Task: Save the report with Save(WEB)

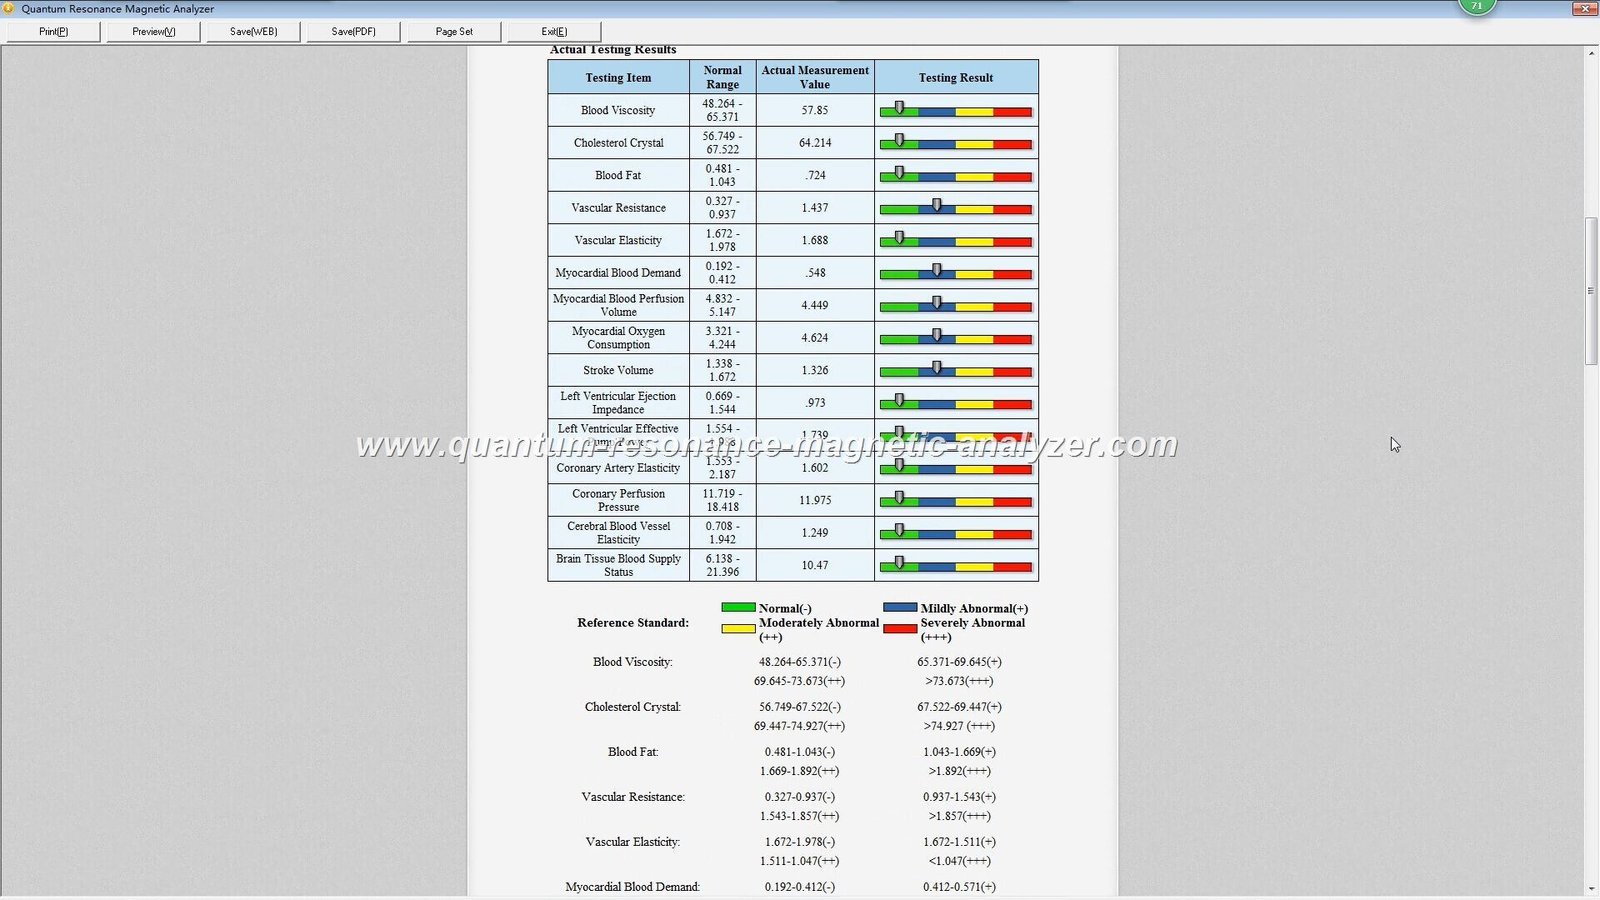Action: click(x=253, y=31)
